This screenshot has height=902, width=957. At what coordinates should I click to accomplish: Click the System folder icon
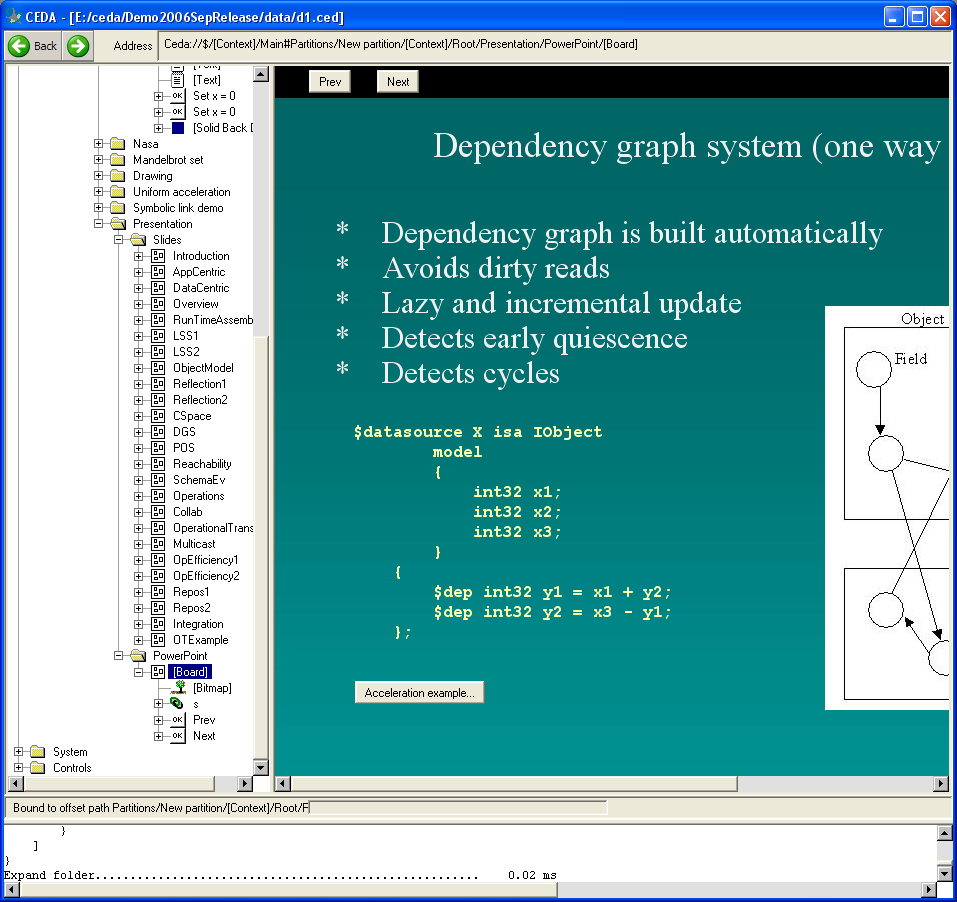click(38, 752)
